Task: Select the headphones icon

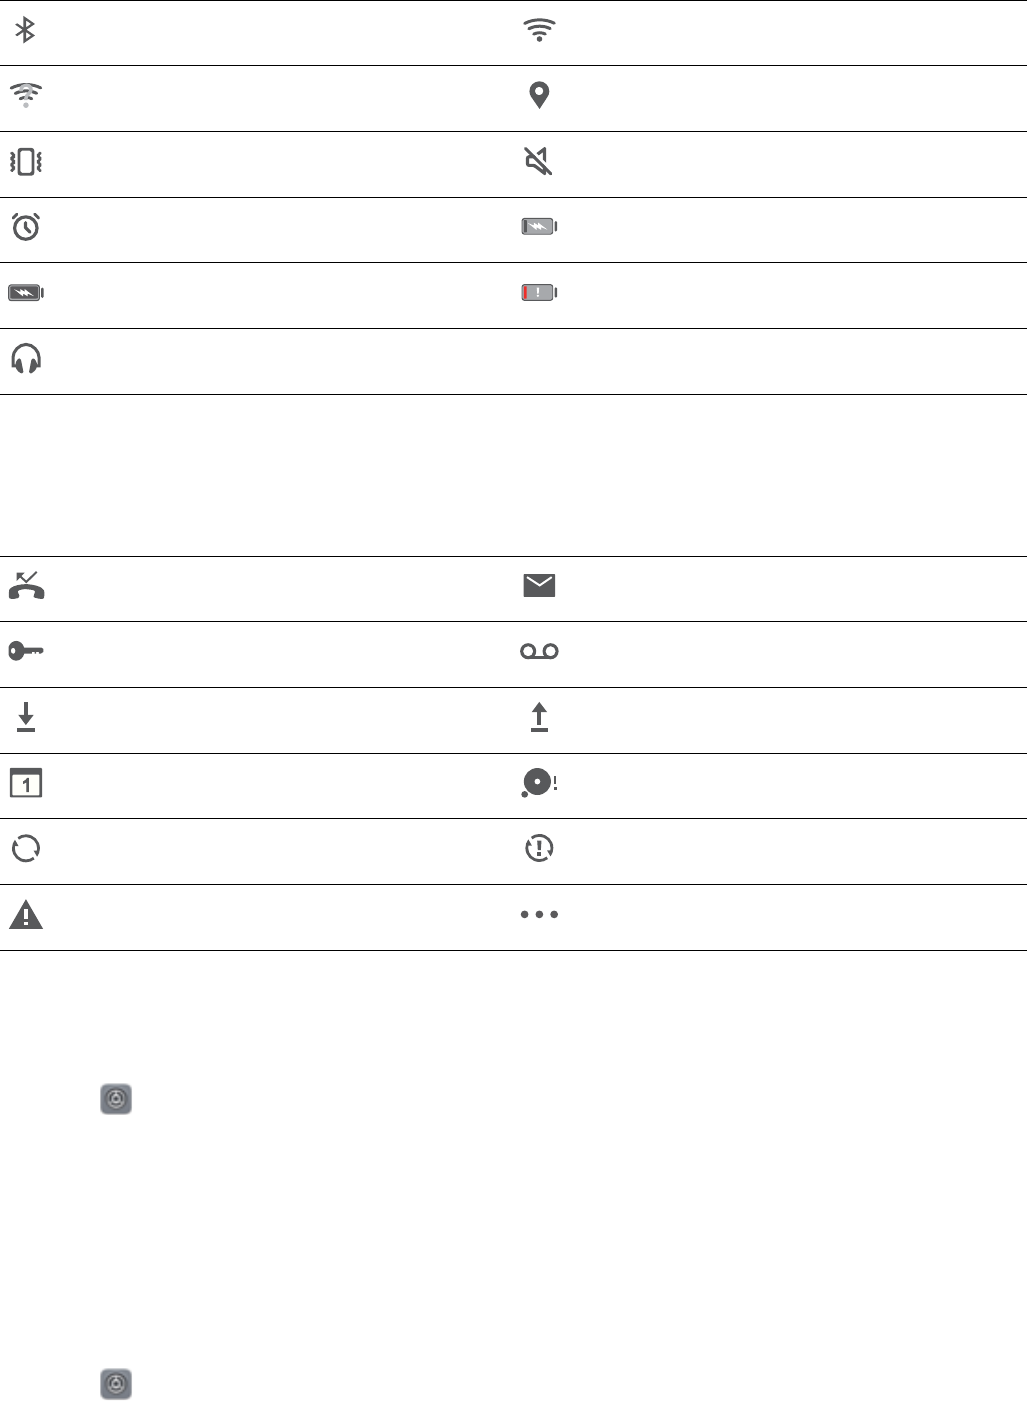Action: [x=26, y=359]
